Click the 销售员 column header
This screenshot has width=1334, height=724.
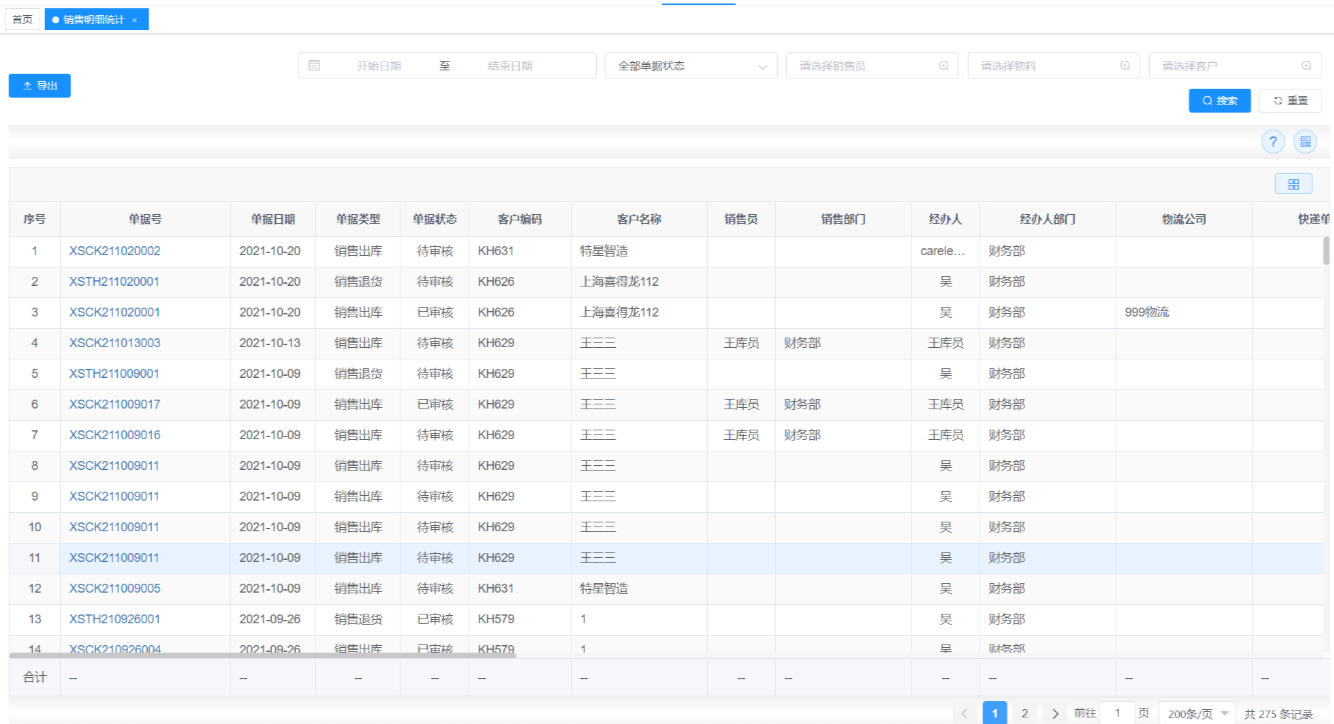(741, 219)
